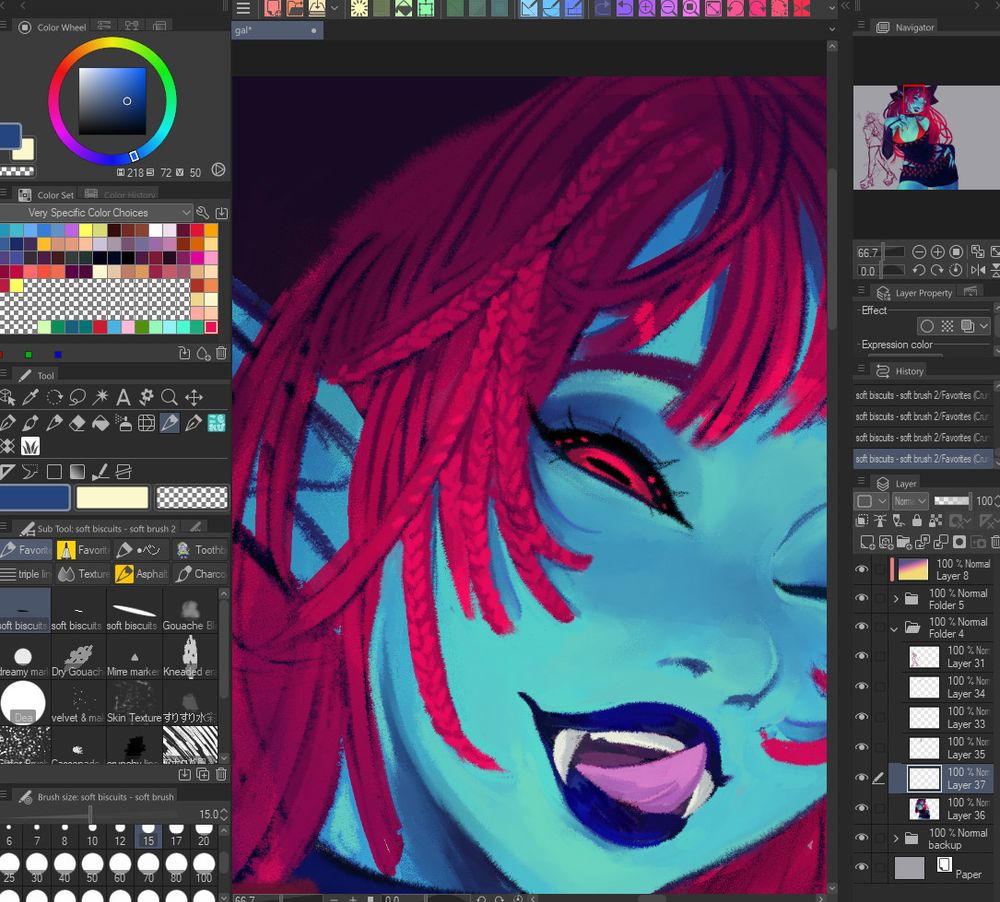This screenshot has height=902, width=1000.
Task: Select the Airbrush tool
Action: tap(124, 423)
